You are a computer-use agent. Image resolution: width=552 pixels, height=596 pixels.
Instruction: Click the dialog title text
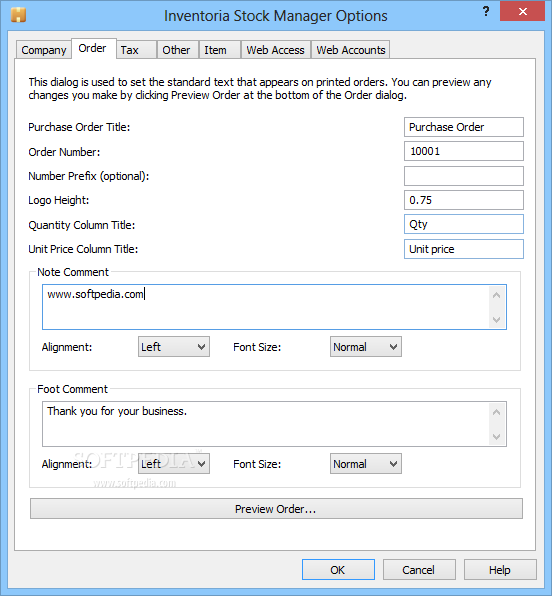(276, 16)
